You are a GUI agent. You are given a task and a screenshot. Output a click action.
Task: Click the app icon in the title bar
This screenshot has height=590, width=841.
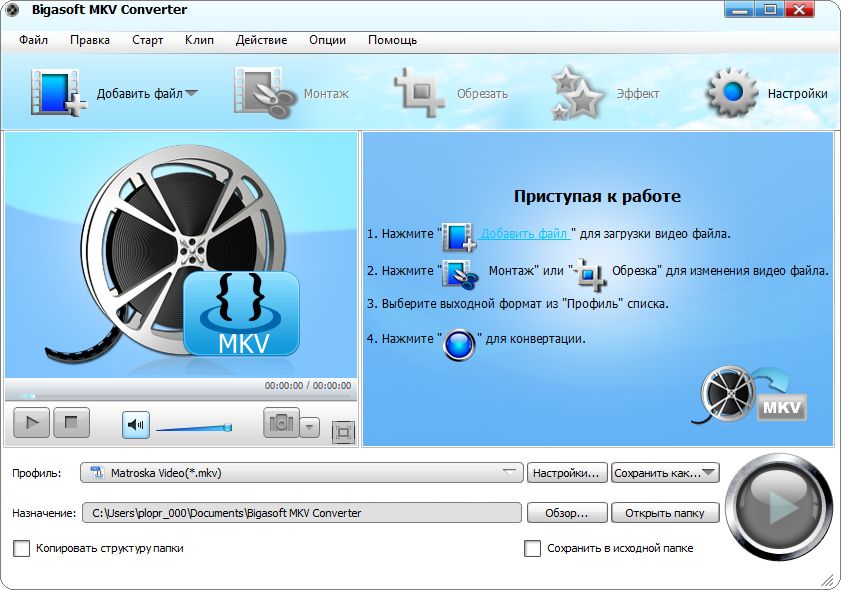pyautogui.click(x=12, y=10)
